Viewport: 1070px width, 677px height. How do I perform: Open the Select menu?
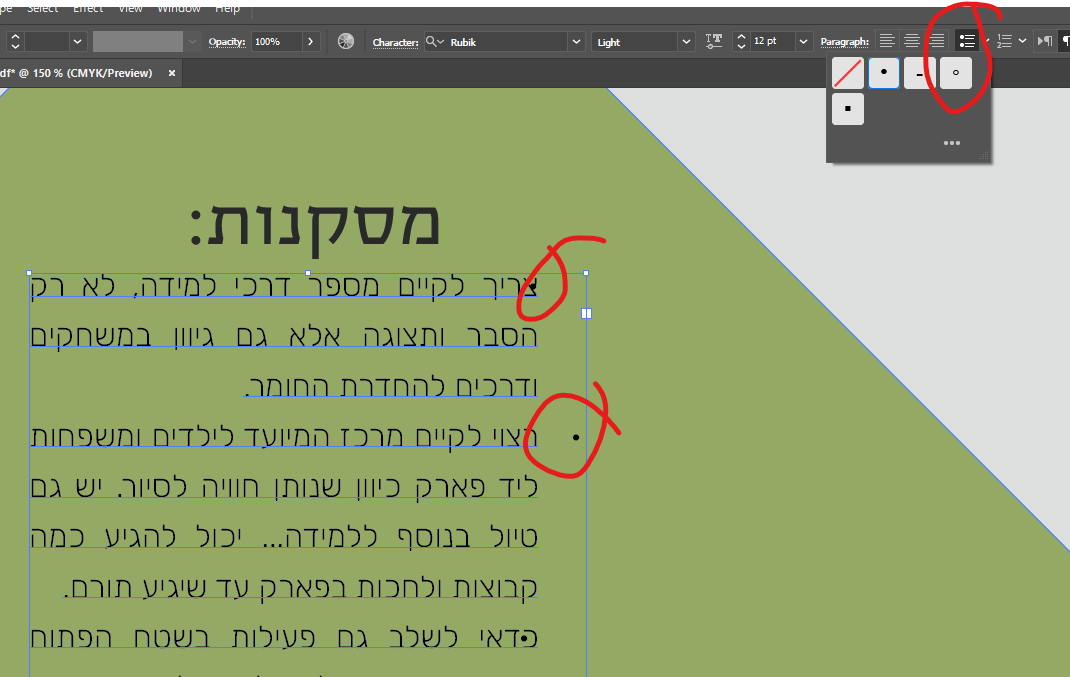[x=42, y=8]
